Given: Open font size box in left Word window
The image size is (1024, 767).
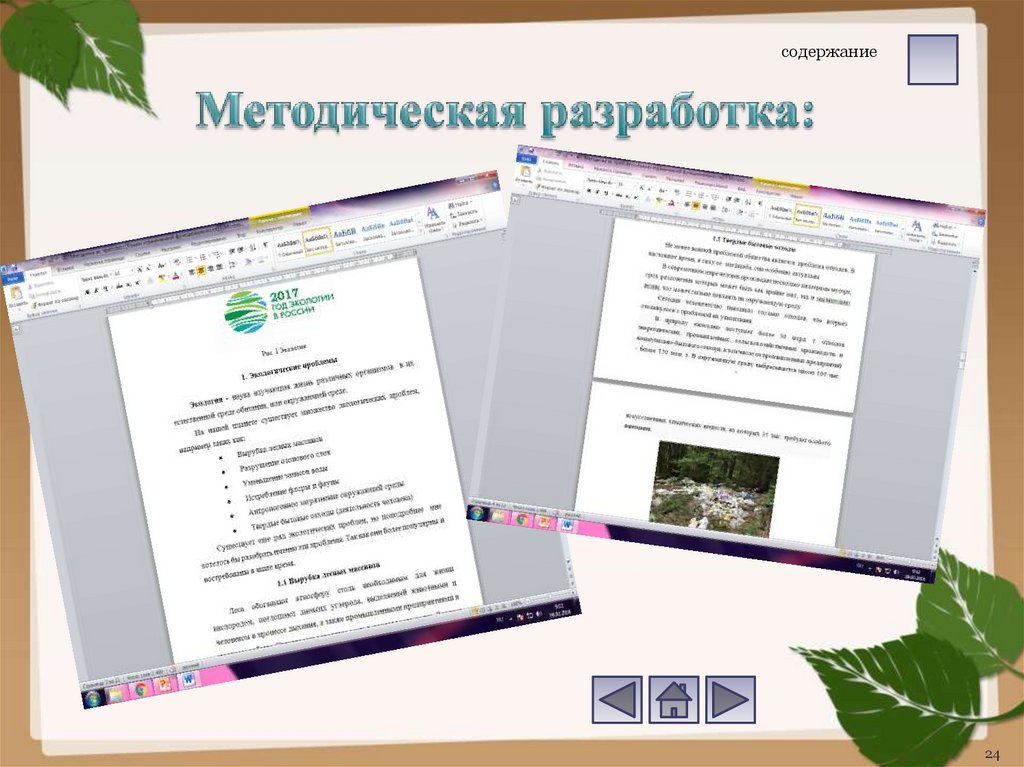Looking at the screenshot, I should (x=122, y=273).
